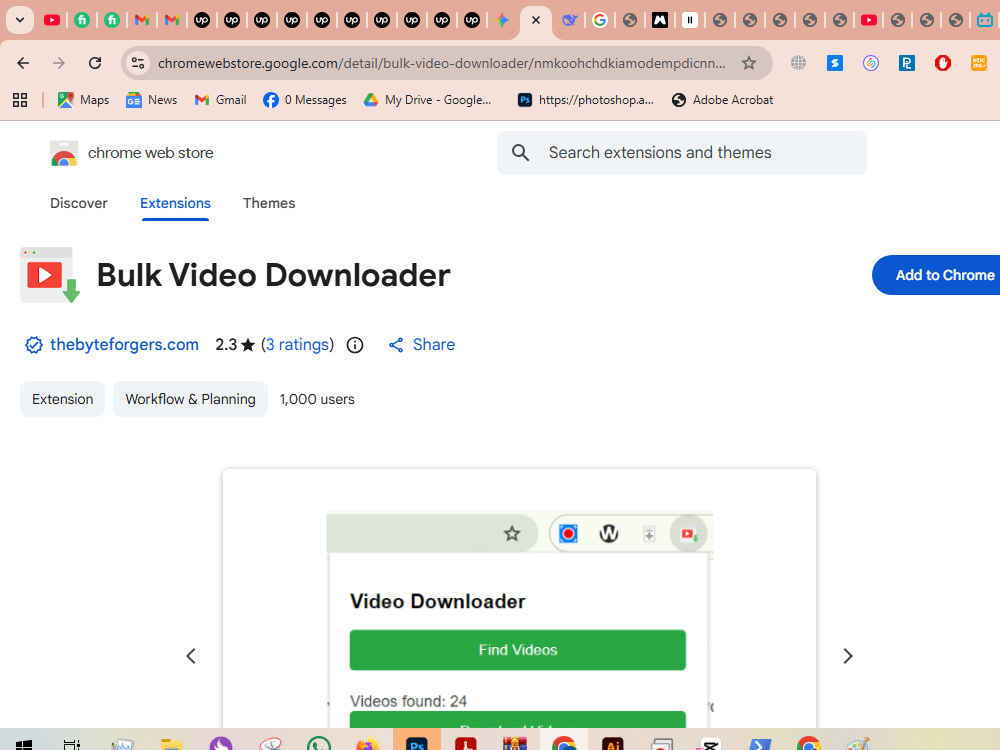This screenshot has height=750, width=1000.
Task: Open the red hand ad blocker extension
Action: click(943, 62)
